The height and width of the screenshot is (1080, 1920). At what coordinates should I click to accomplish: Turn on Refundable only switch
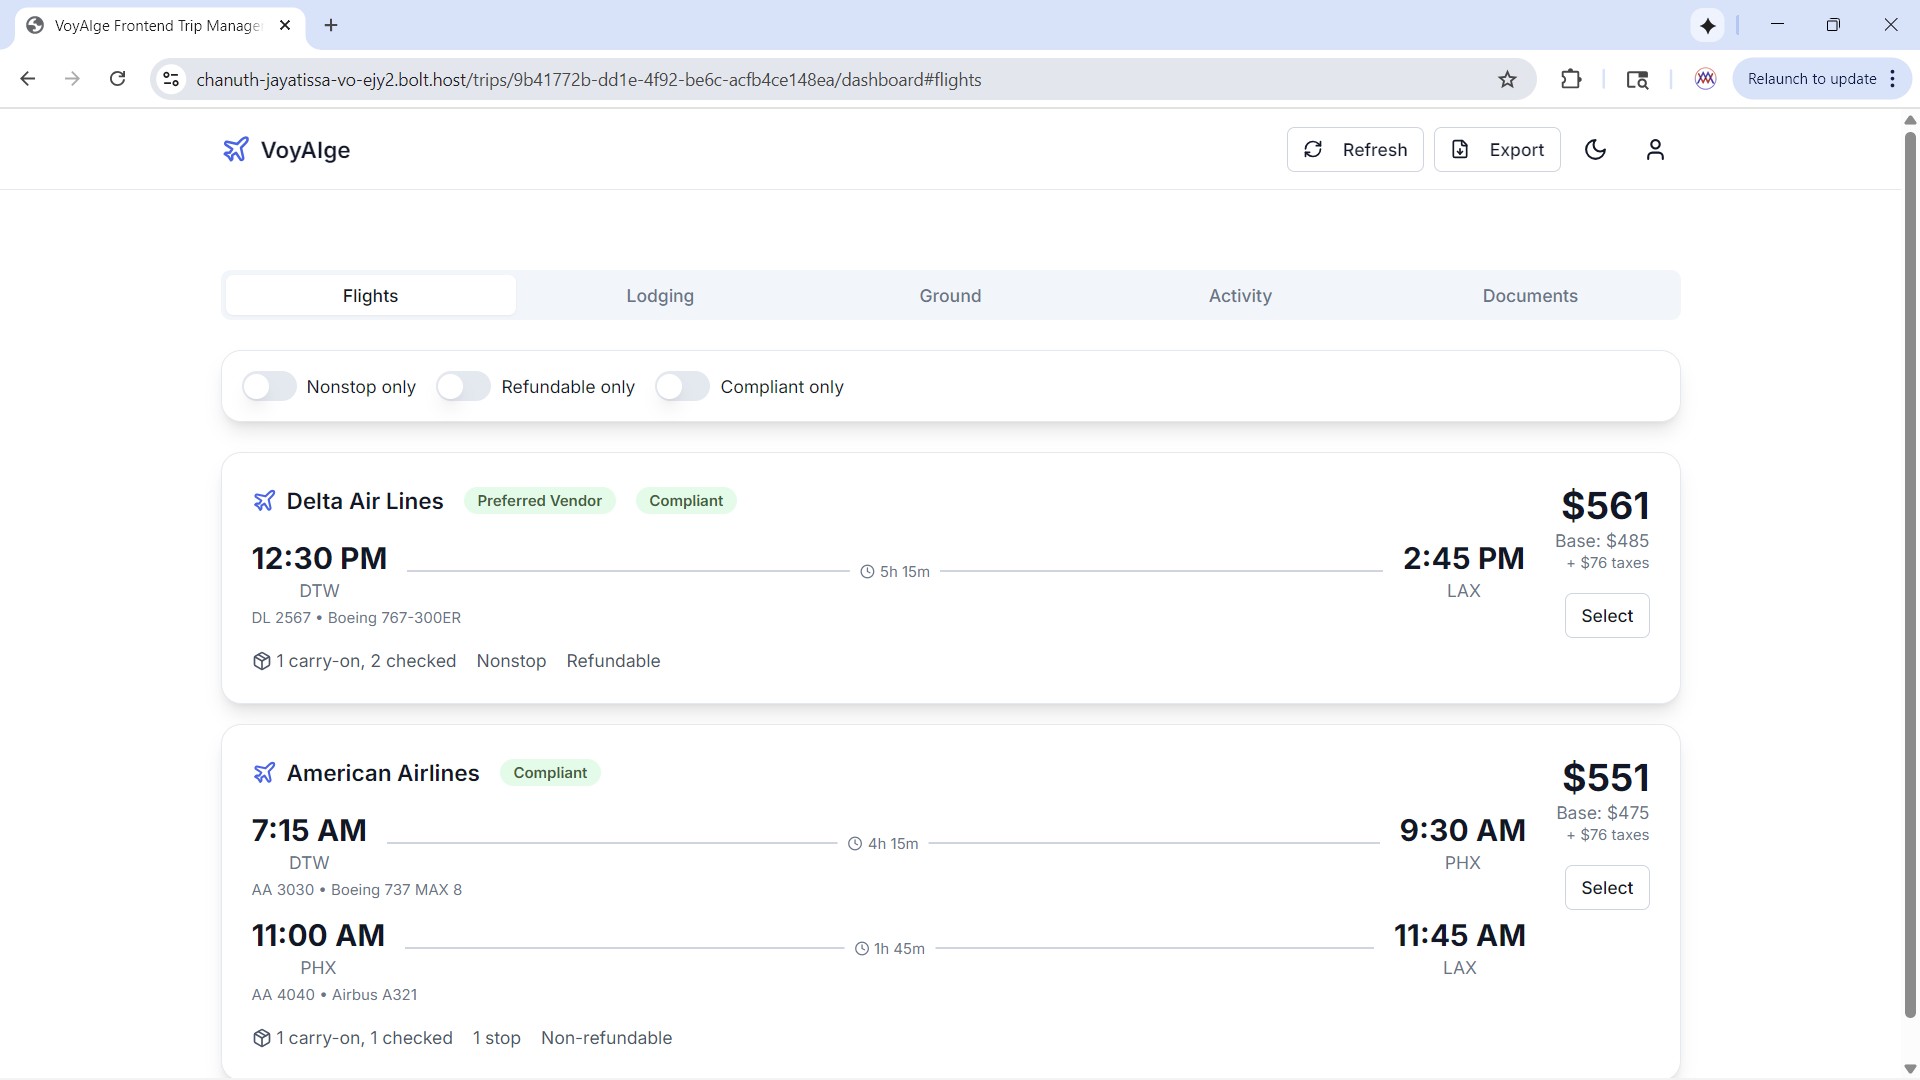(463, 387)
